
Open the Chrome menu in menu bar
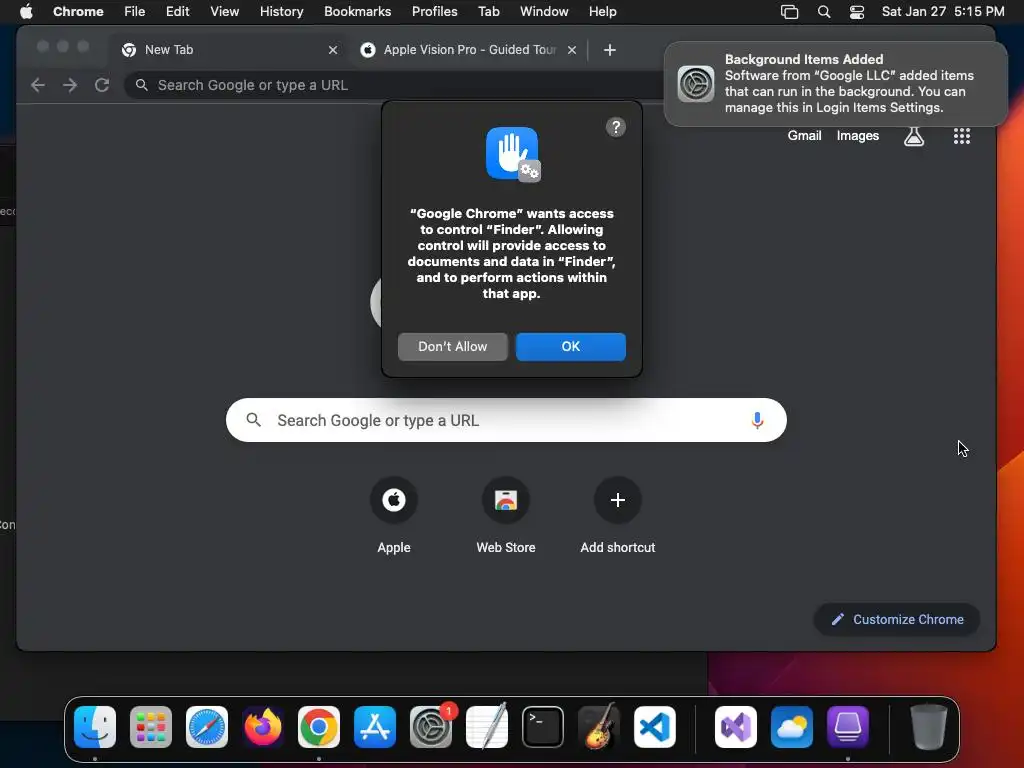78,11
